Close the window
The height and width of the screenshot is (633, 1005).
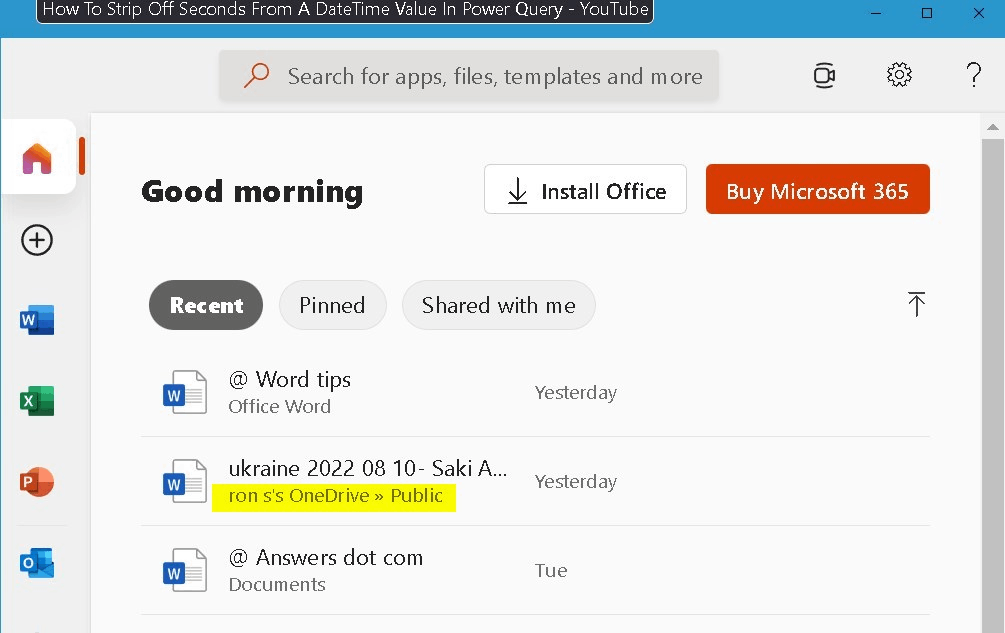coord(979,13)
